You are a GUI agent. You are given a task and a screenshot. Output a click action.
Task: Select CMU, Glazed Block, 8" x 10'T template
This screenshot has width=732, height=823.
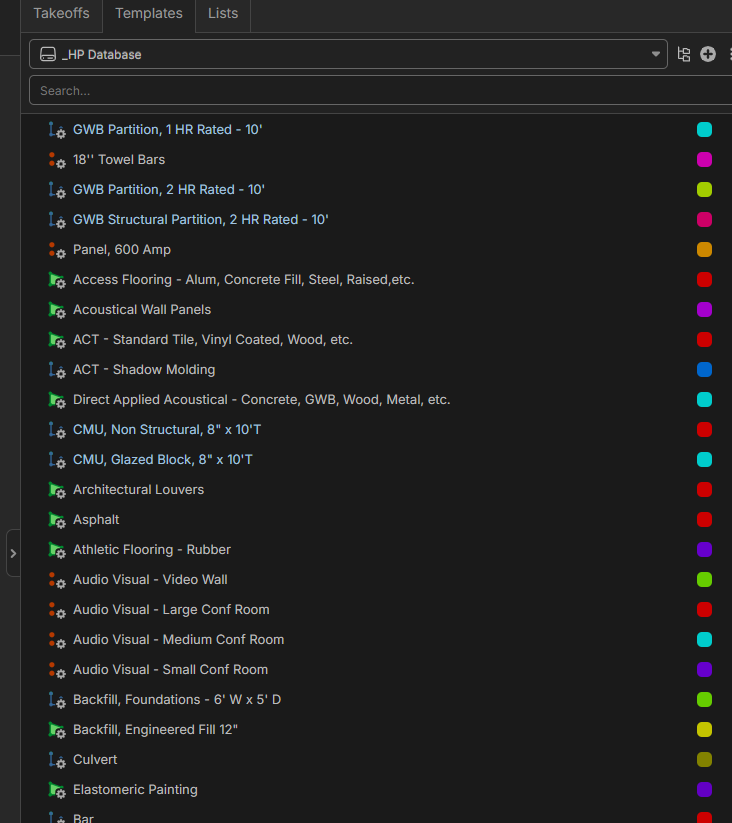[162, 460]
